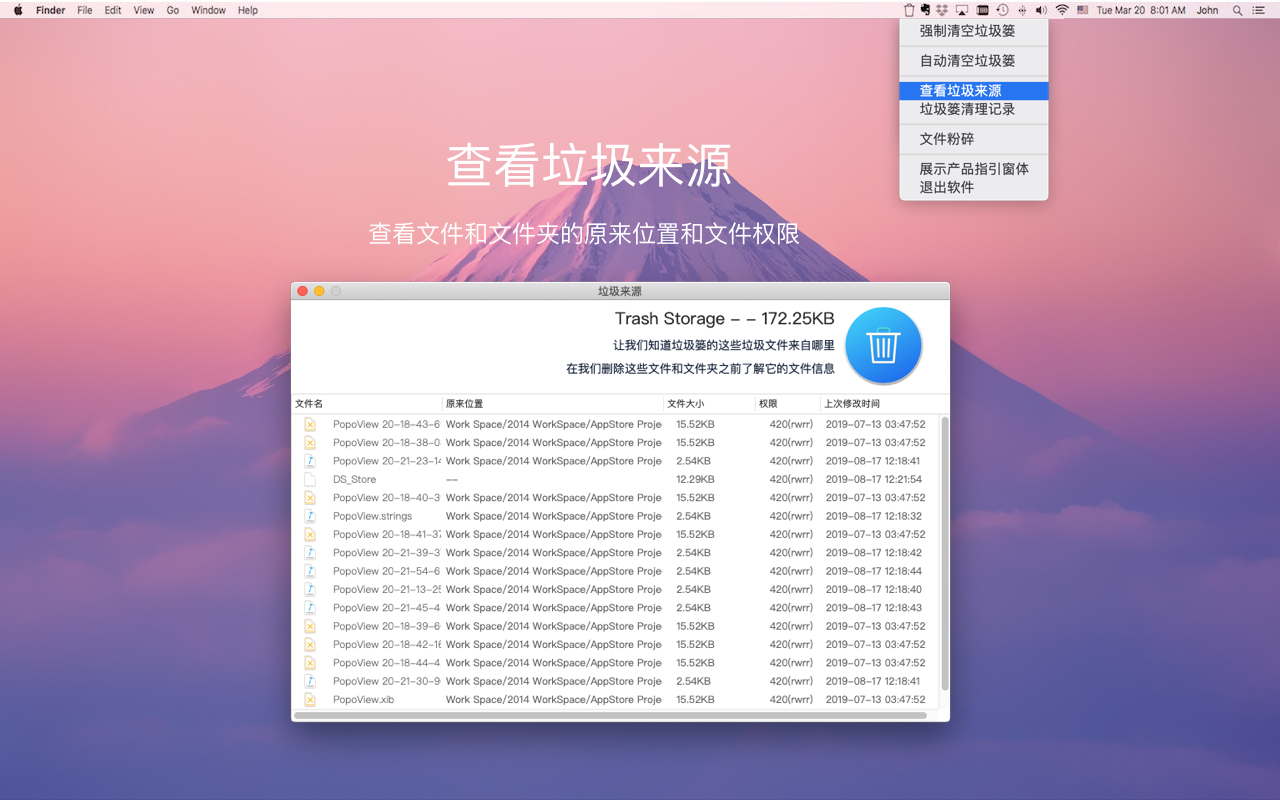Close the 垃圾来源 window with red button

(x=303, y=291)
